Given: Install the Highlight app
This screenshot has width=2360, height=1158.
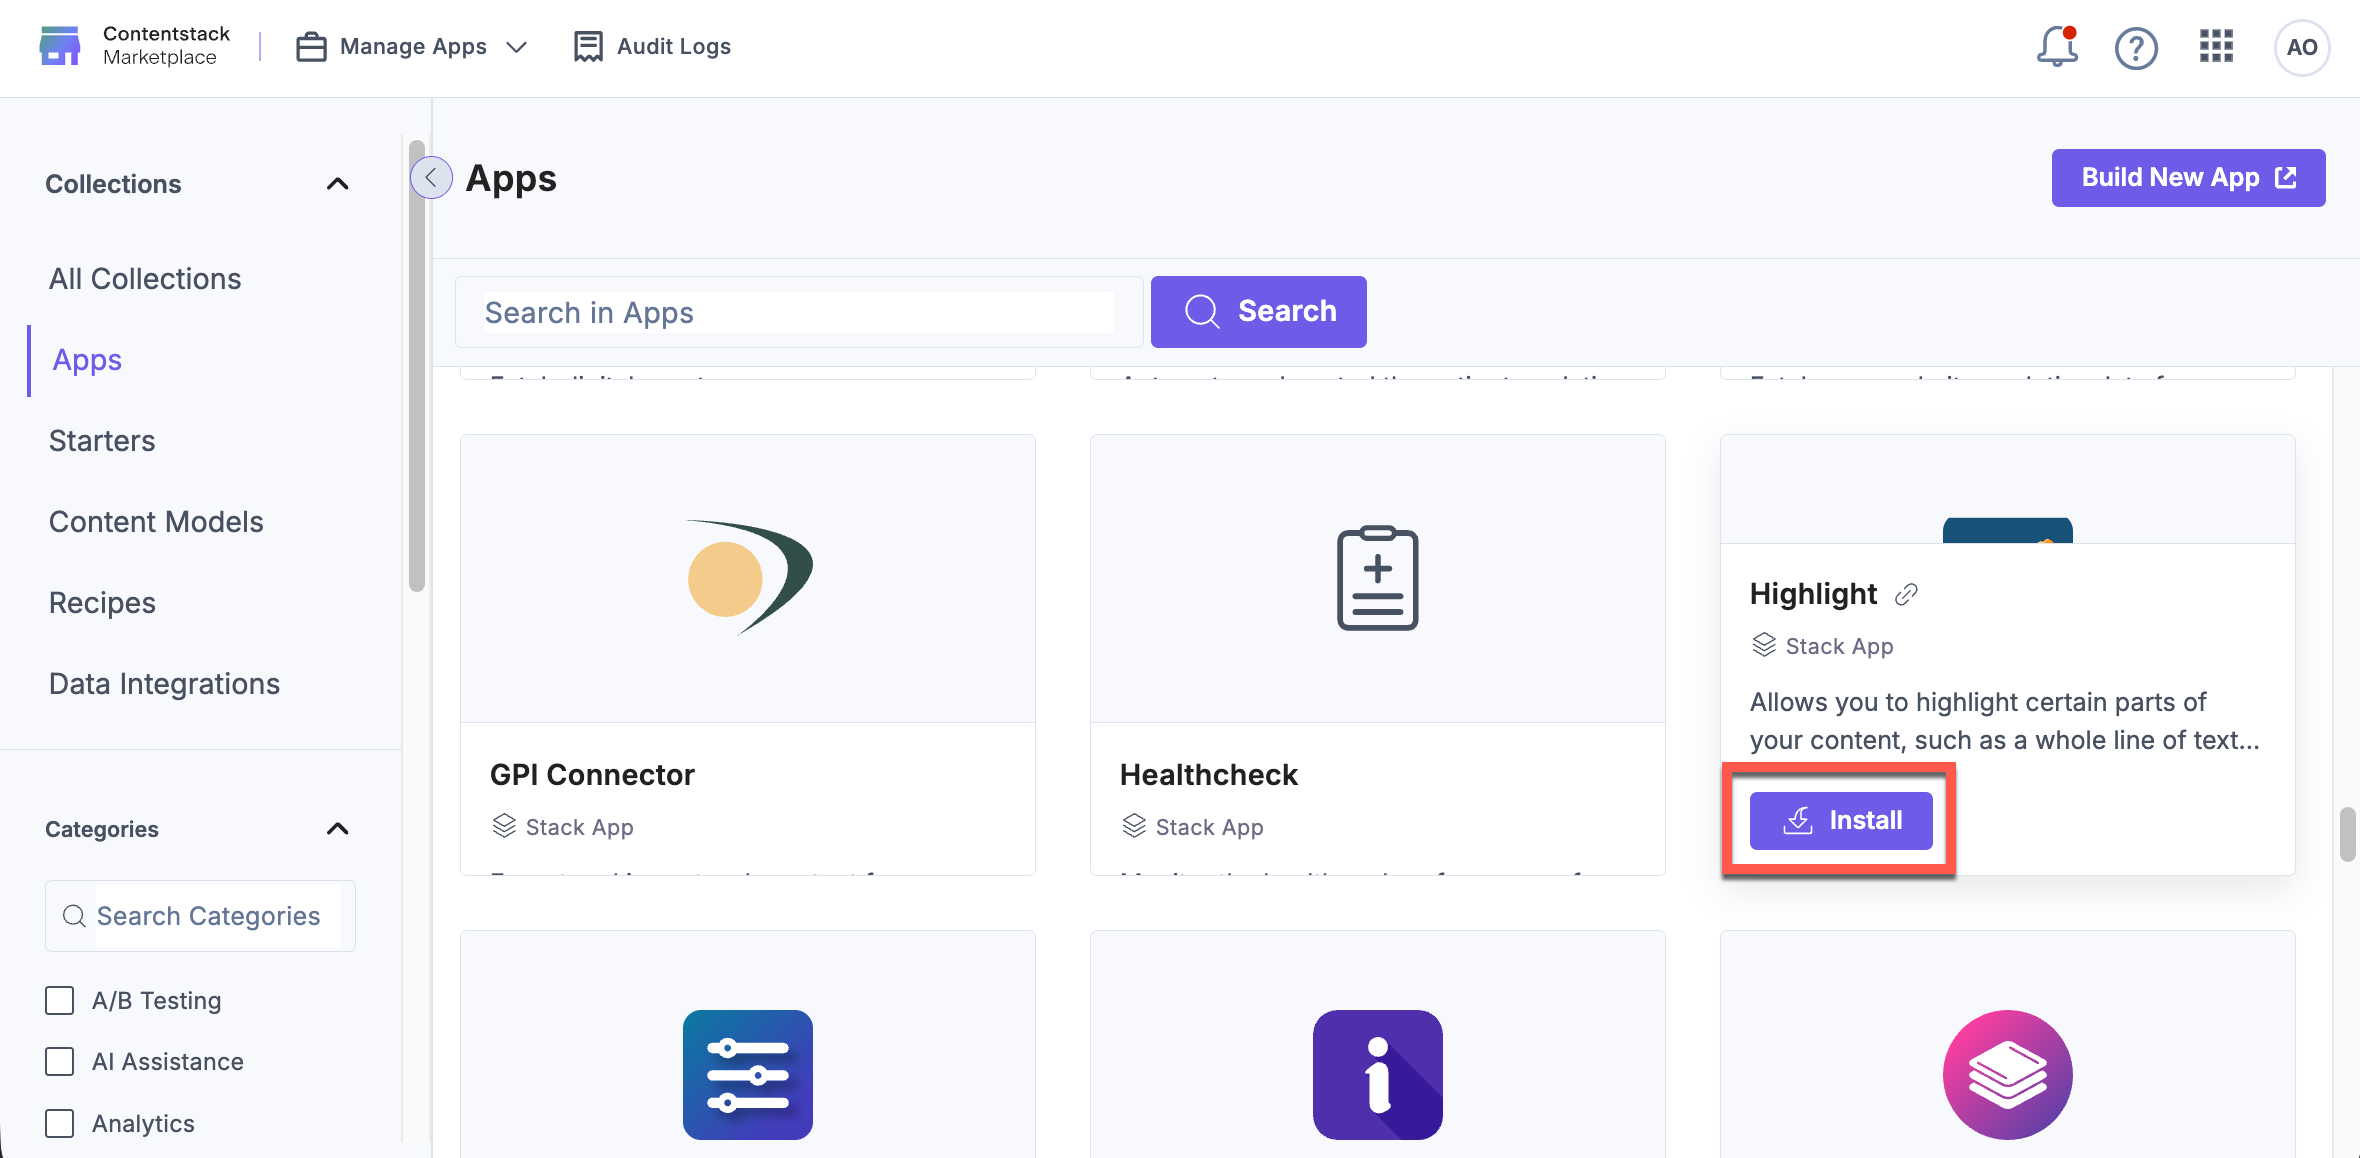Looking at the screenshot, I should tap(1841, 821).
